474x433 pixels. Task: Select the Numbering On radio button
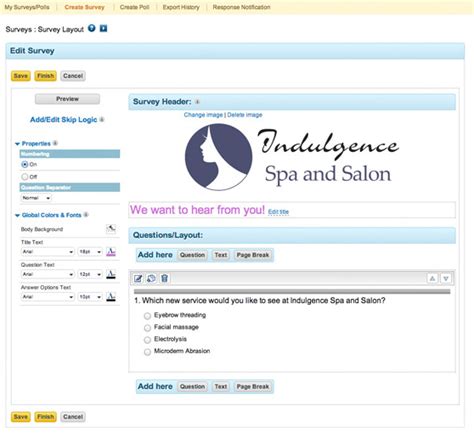point(25,164)
